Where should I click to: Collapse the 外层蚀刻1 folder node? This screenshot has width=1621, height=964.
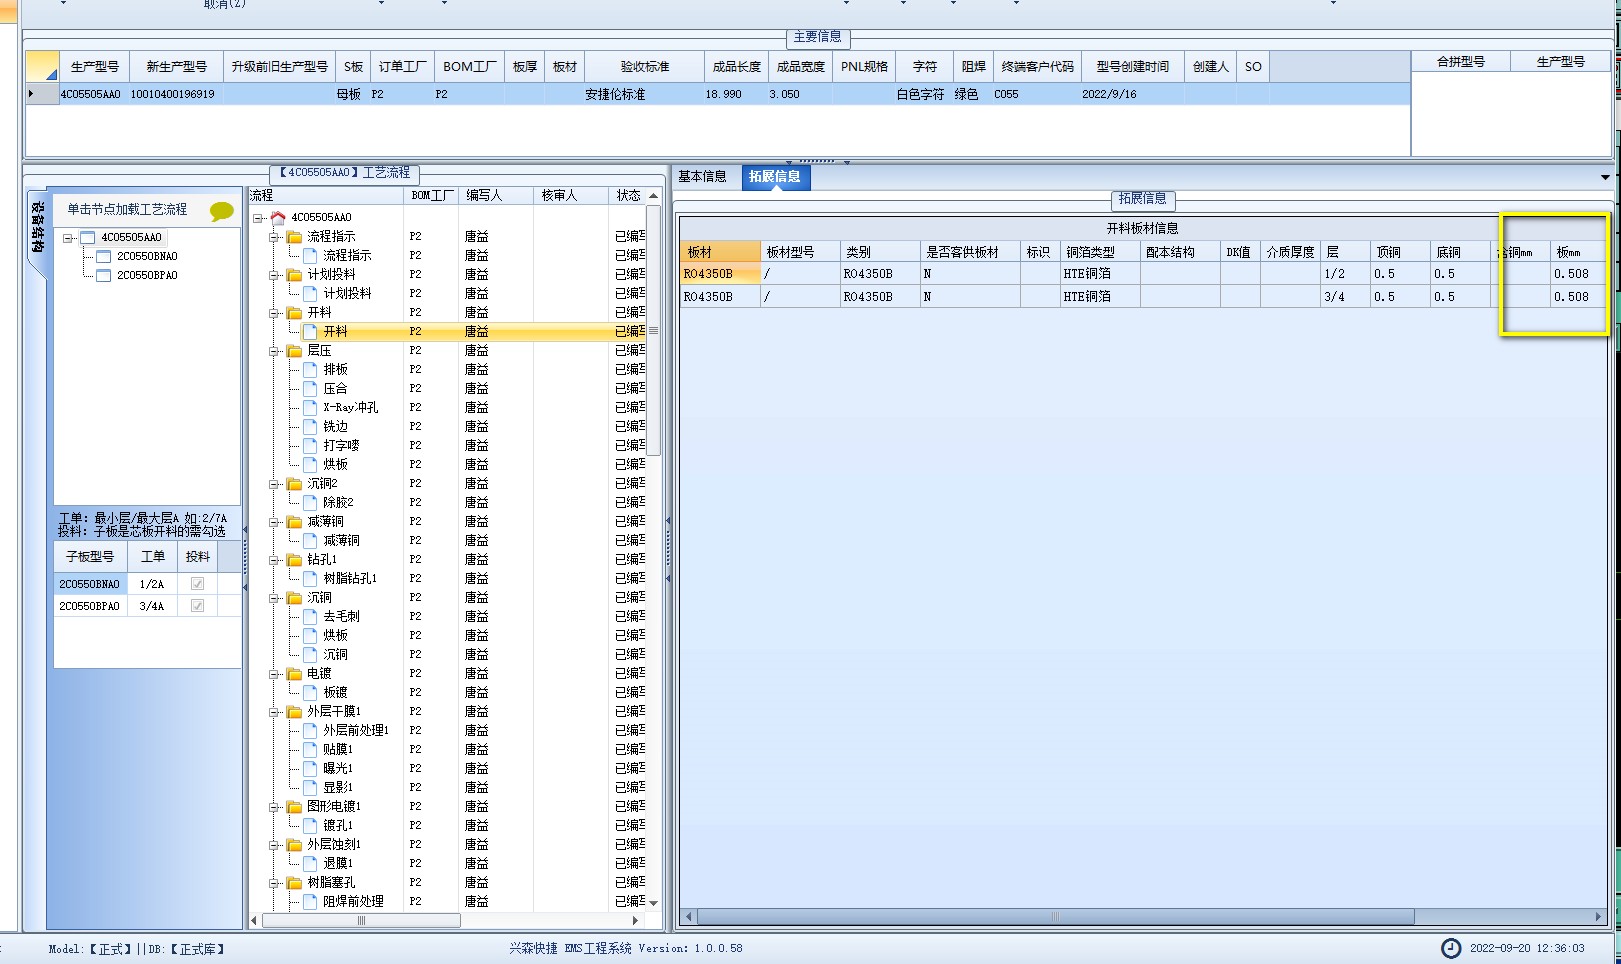click(x=274, y=845)
